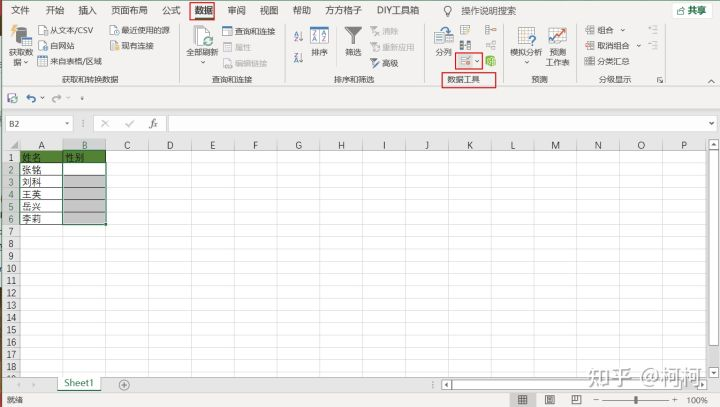Viewport: 720px width, 407px height.
Task: Show the 查询和连接 pane
Action: pyautogui.click(x=248, y=31)
